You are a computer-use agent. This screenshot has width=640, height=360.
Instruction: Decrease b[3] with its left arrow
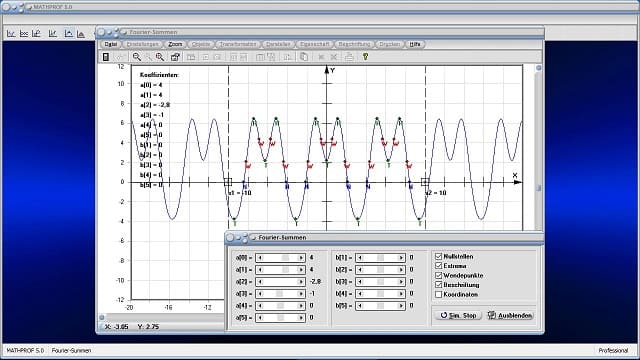360,282
